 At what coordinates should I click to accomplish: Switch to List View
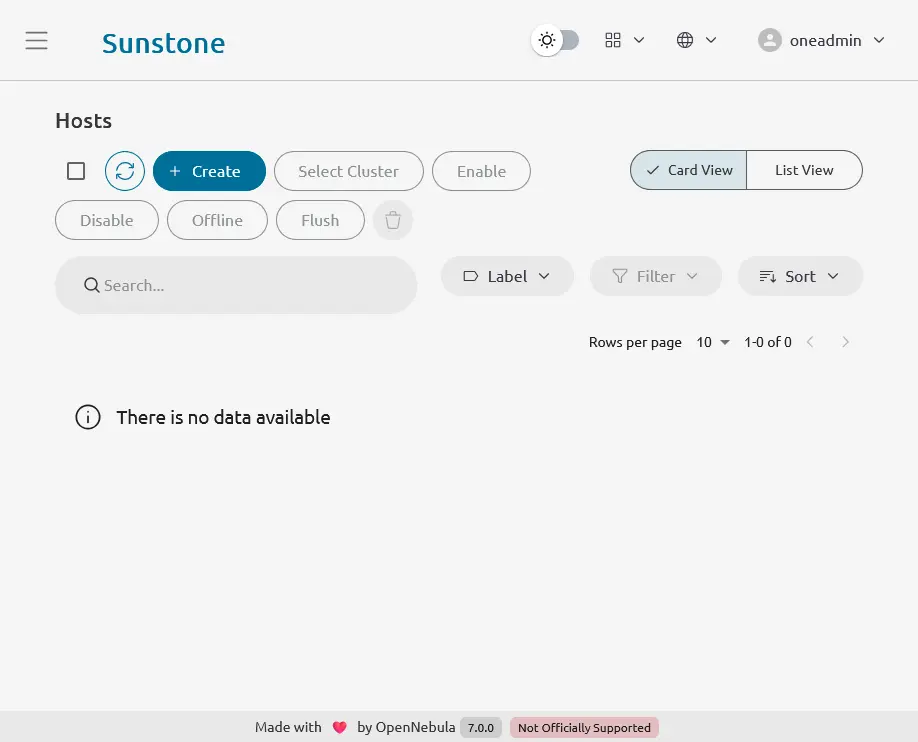click(804, 170)
